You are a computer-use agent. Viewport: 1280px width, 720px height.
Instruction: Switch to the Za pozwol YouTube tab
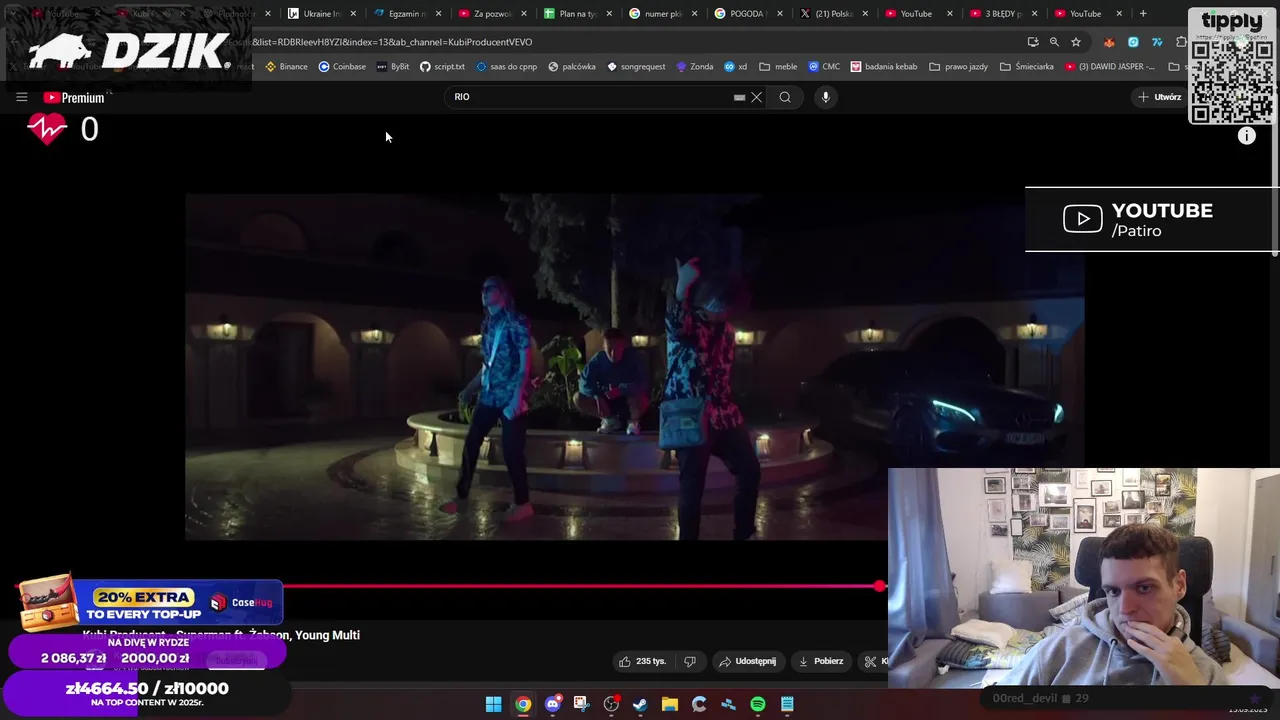(x=494, y=14)
